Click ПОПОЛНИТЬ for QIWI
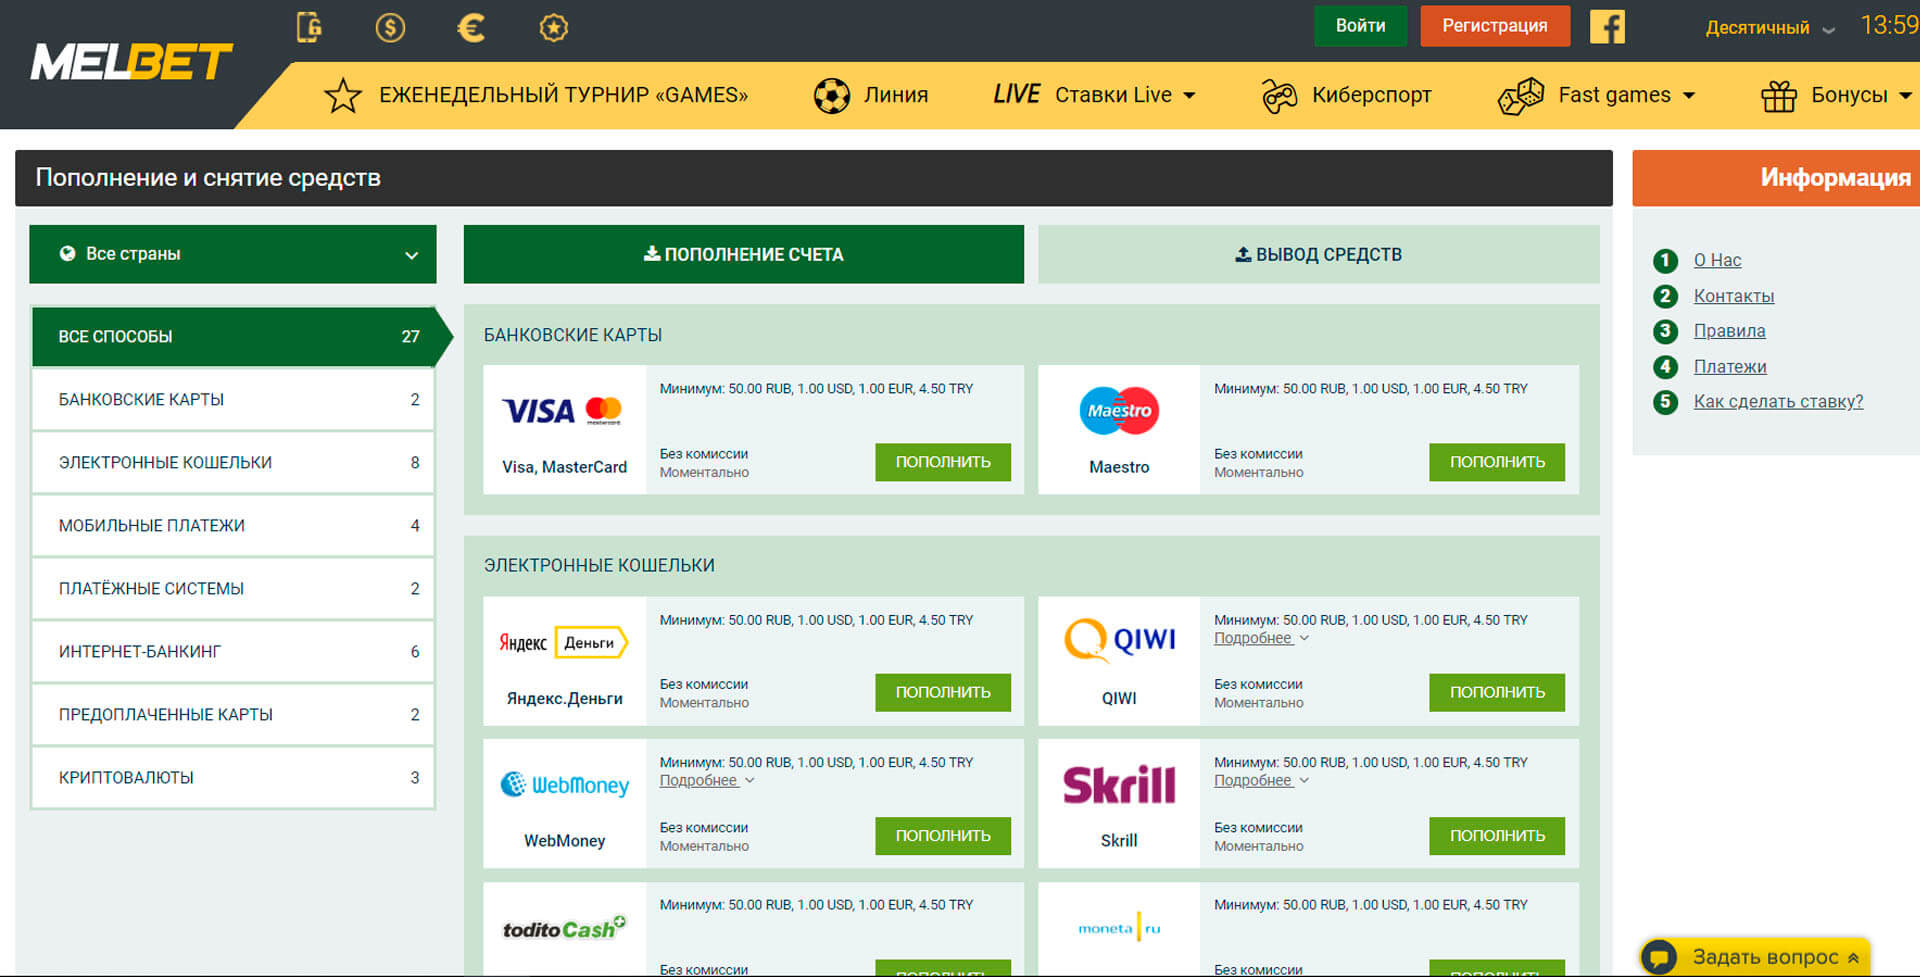Image resolution: width=1920 pixels, height=977 pixels. tap(1497, 692)
